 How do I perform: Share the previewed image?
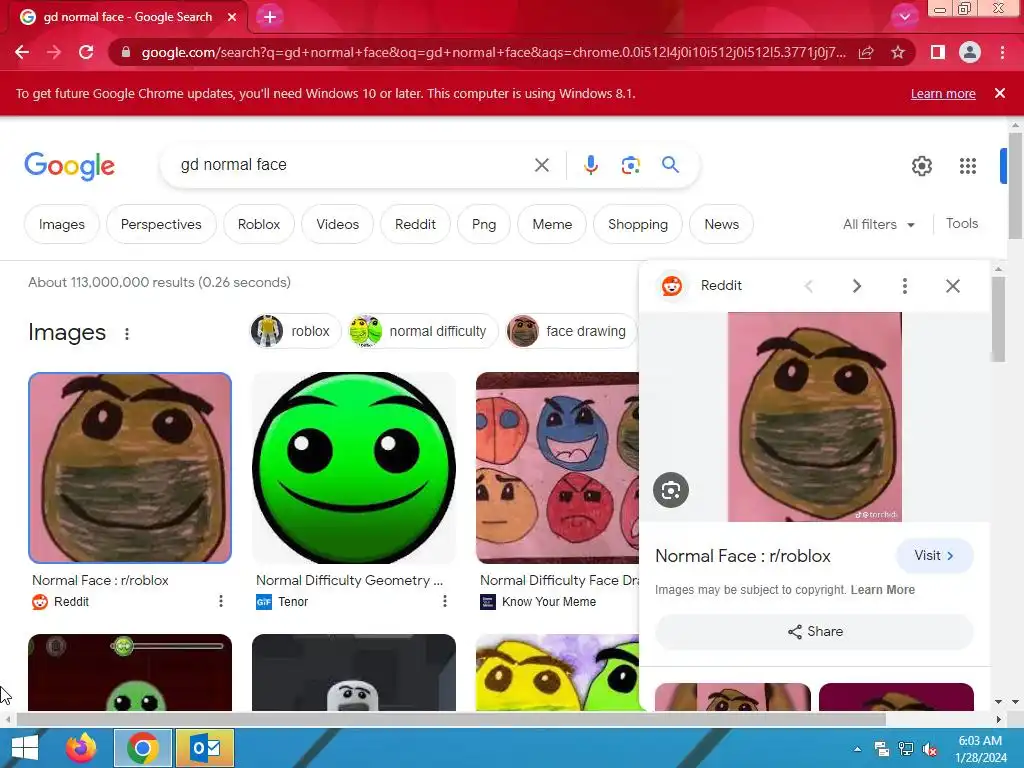coord(814,632)
